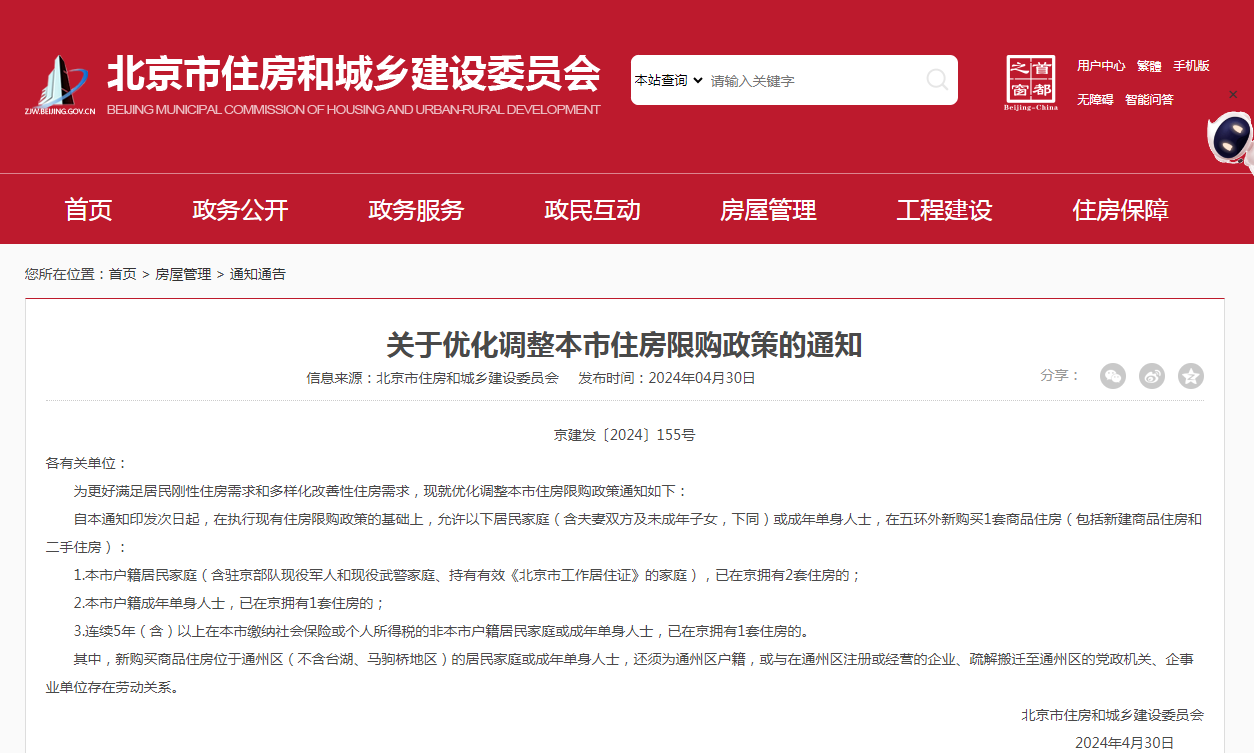
Task: Open 无障碍 accessibility mode
Action: 1095,100
